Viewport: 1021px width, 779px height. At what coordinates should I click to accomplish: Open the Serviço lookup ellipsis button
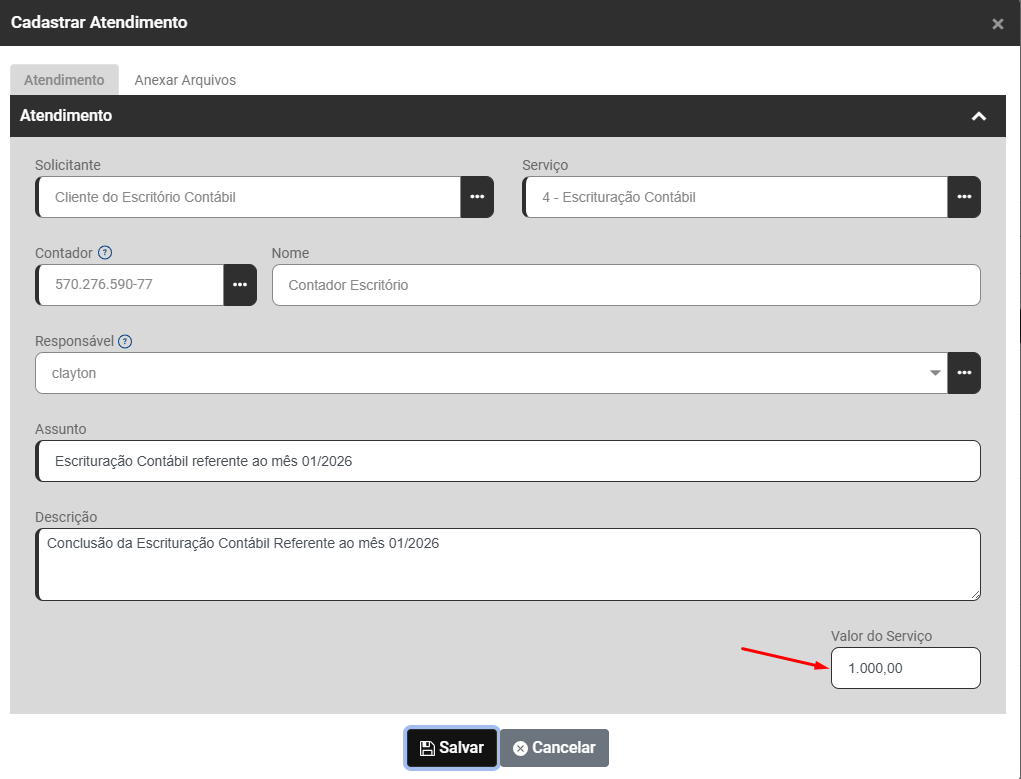[964, 197]
